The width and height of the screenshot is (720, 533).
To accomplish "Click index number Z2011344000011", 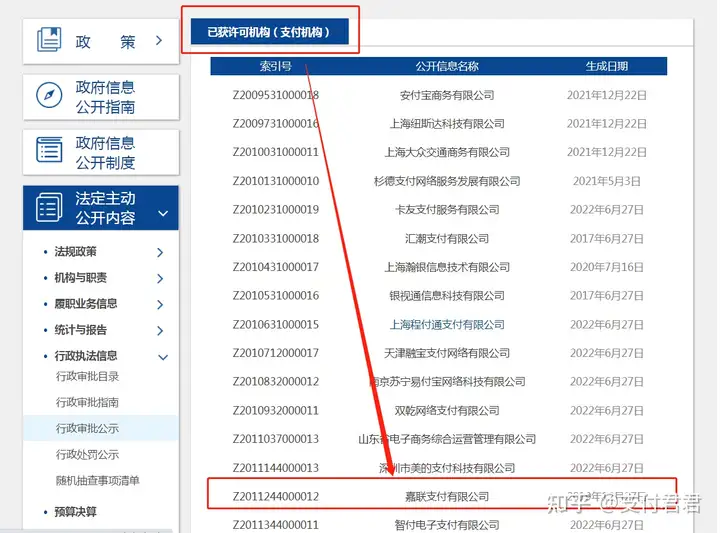I will [x=276, y=525].
